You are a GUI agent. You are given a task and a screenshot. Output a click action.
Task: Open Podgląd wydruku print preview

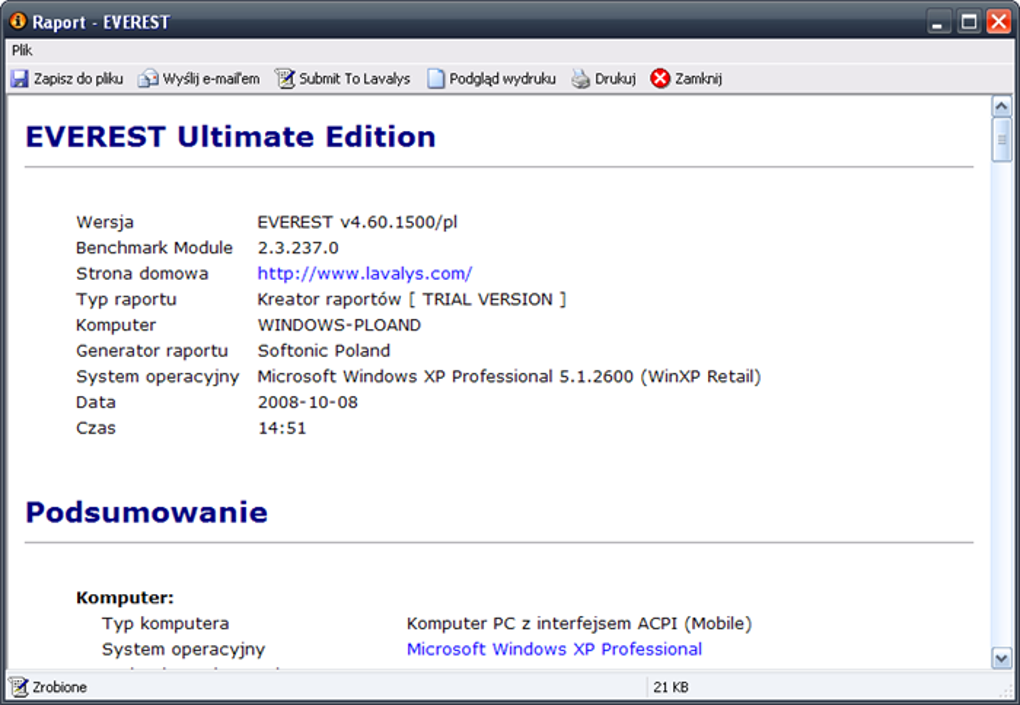[437, 78]
